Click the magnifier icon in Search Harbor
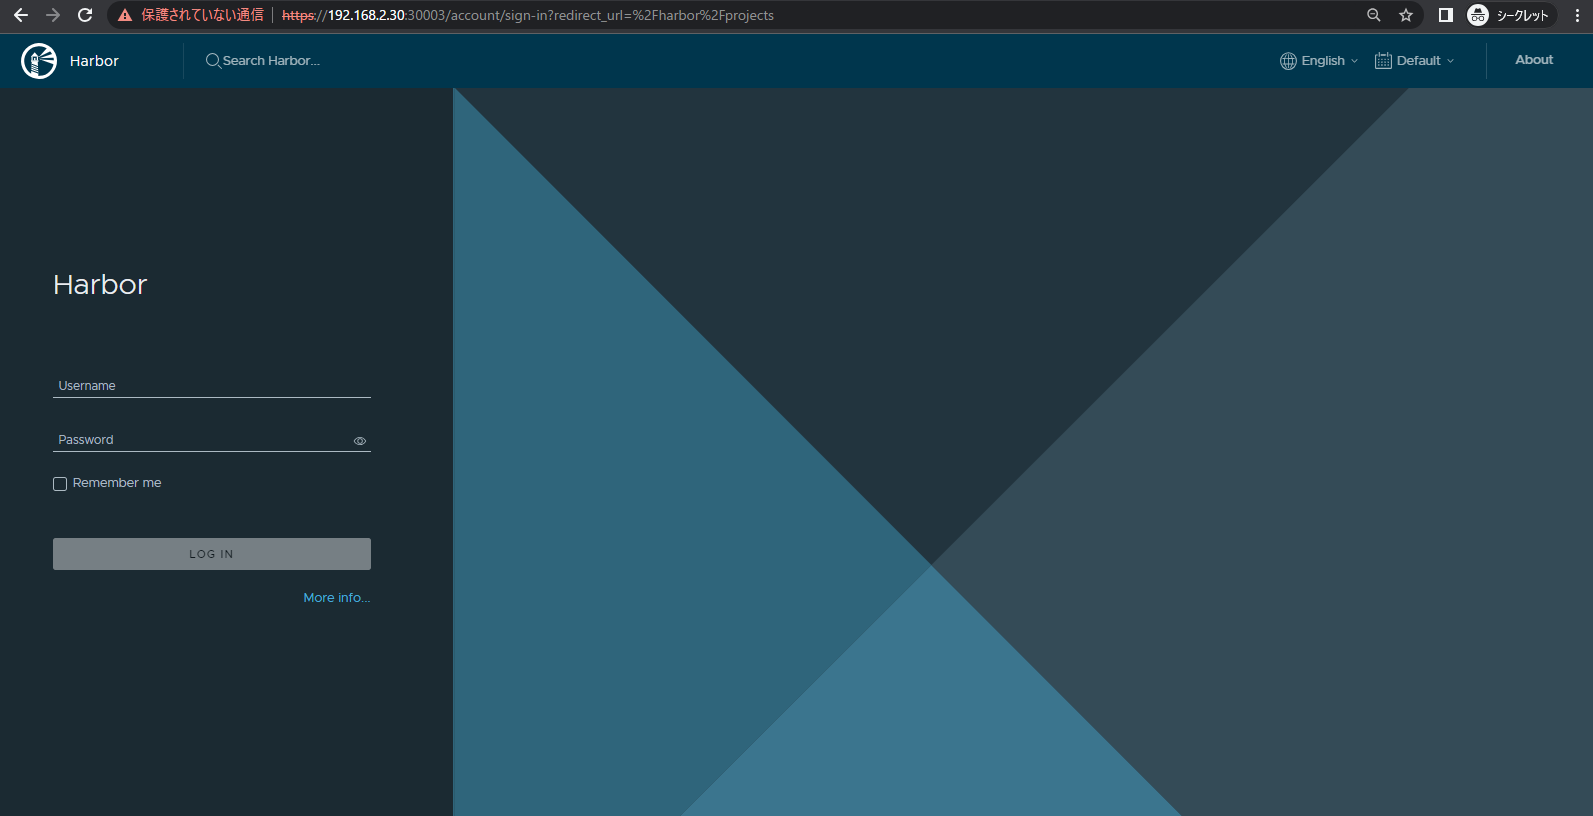 [213, 61]
